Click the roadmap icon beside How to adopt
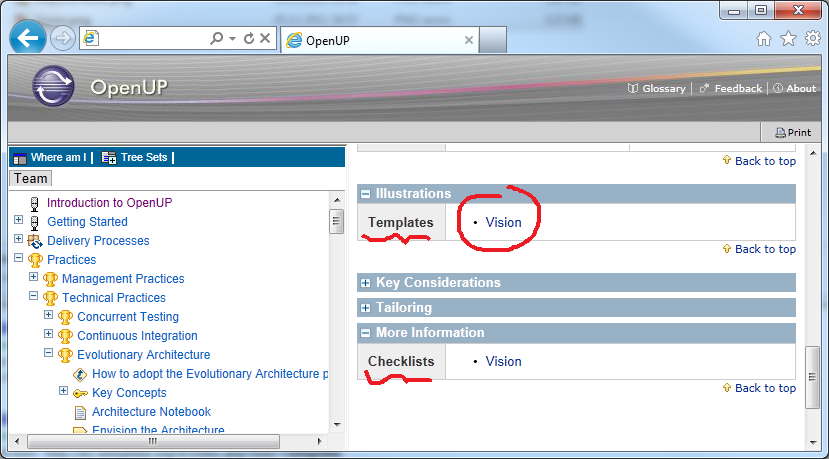 click(x=80, y=374)
